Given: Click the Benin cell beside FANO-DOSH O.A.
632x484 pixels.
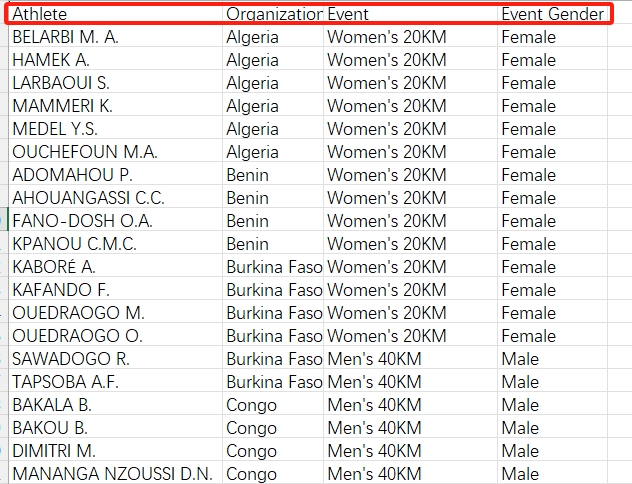Looking at the screenshot, I should (273, 221).
